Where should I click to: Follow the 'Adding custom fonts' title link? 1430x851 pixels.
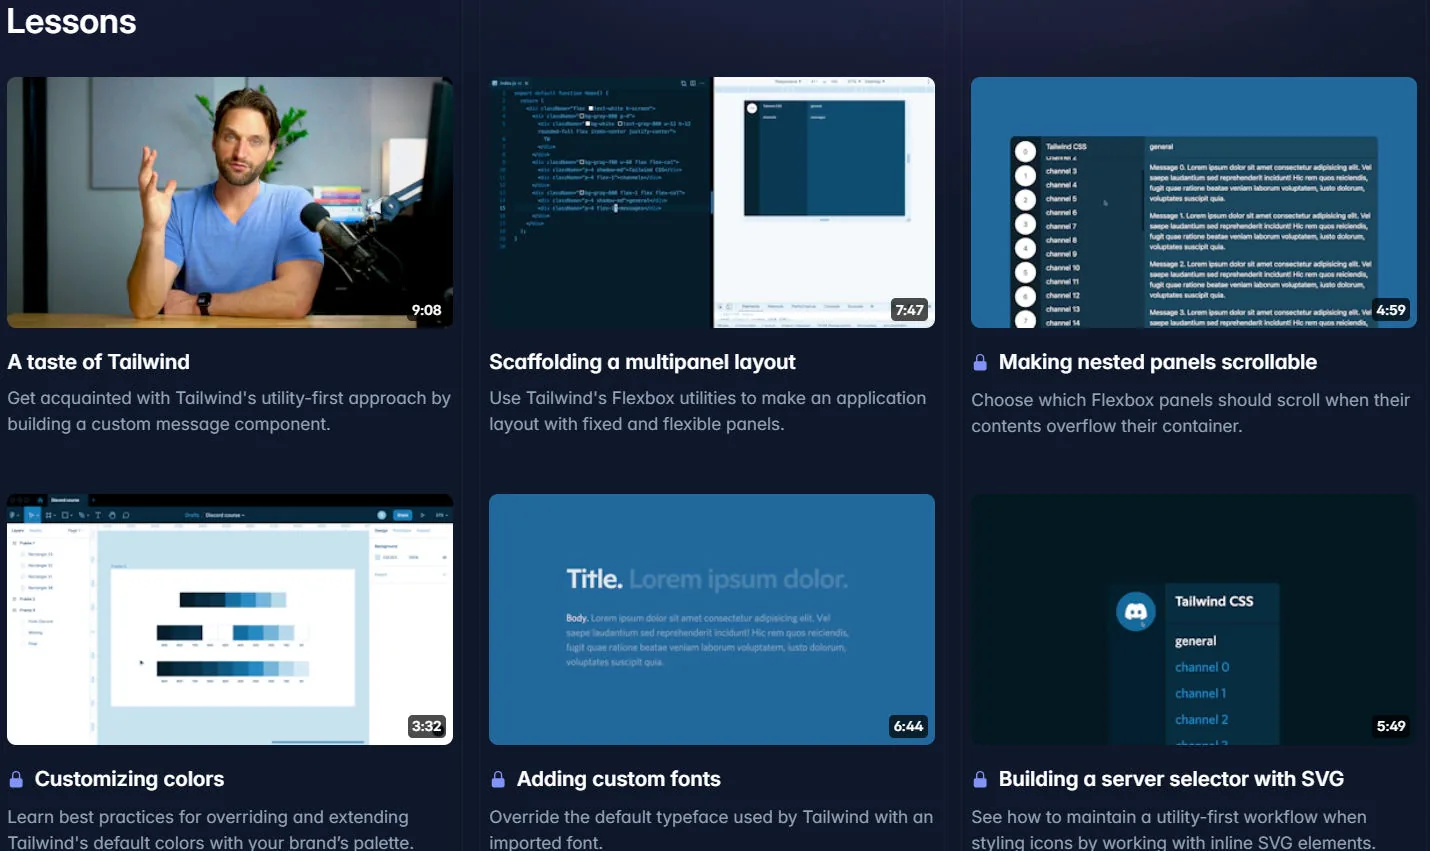(619, 779)
